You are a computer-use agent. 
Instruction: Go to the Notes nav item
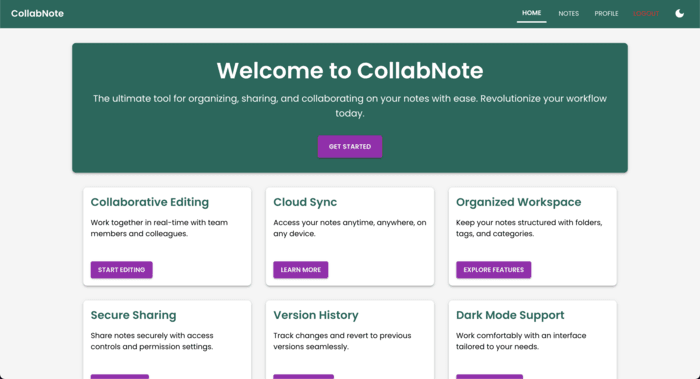[x=568, y=13]
